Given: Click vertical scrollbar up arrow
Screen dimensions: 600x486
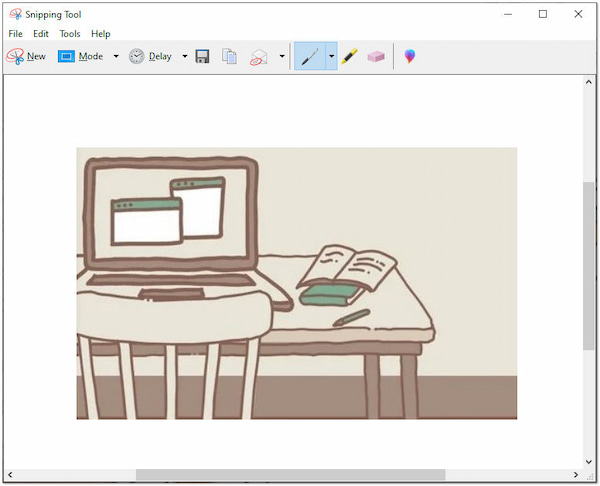Looking at the screenshot, I should click(x=589, y=82).
